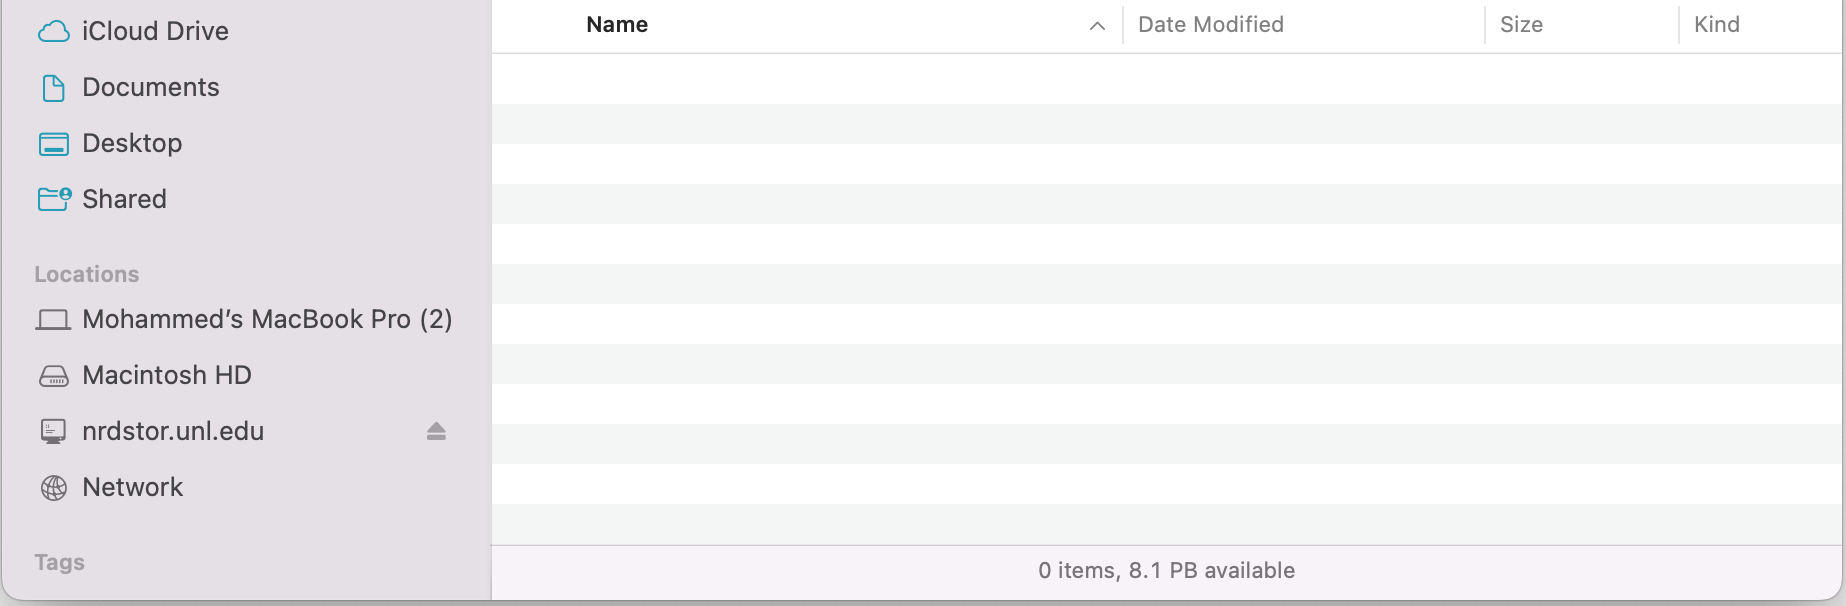This screenshot has height=606, width=1846.
Task: Click the Desktop sidebar icon
Action: point(54,144)
